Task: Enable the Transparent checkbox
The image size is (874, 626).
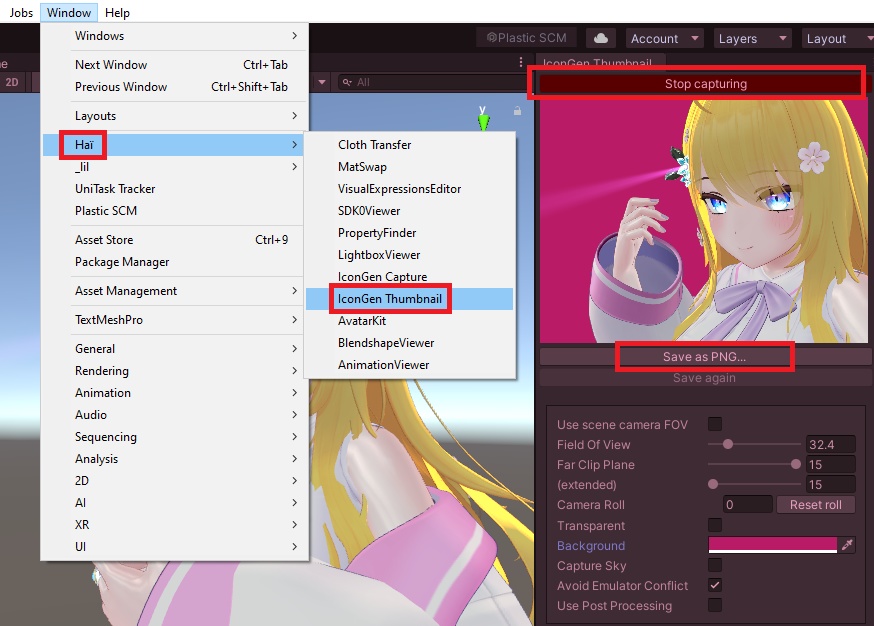Action: click(715, 525)
